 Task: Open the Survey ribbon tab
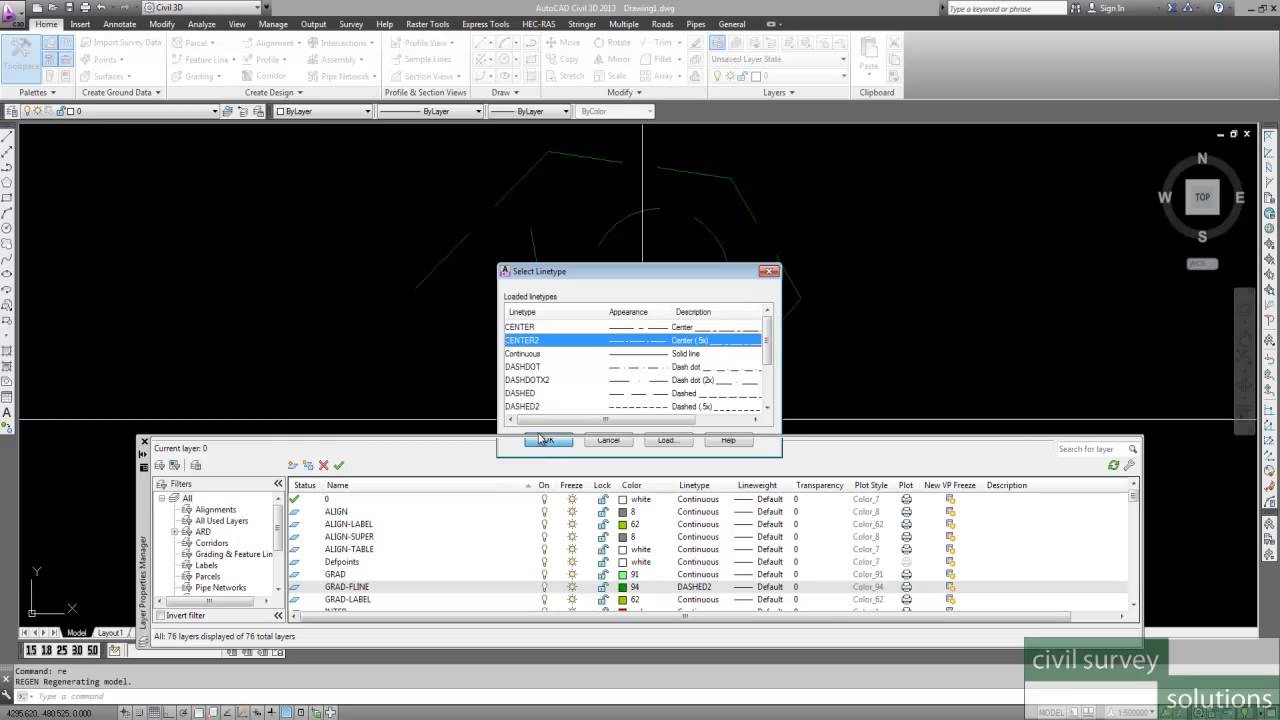(351, 24)
